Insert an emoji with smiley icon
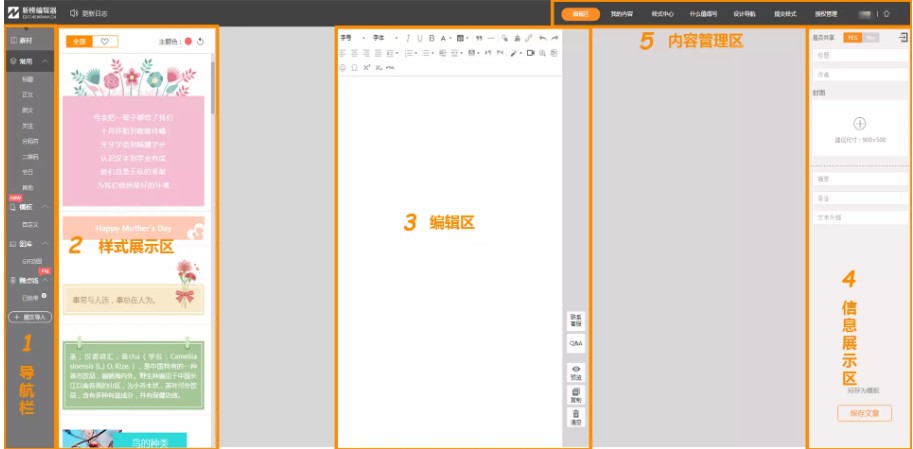The width and height of the screenshot is (913, 449). [x=343, y=68]
